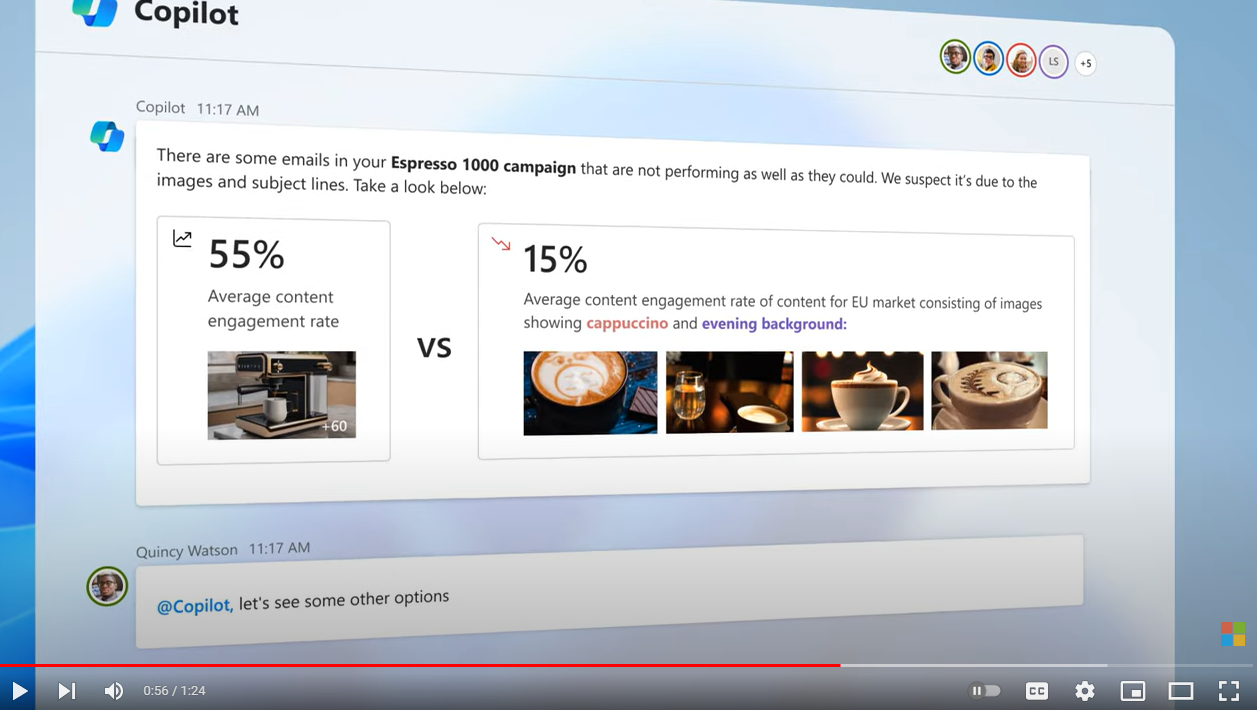
Task: Mute the video volume
Action: click(x=114, y=691)
